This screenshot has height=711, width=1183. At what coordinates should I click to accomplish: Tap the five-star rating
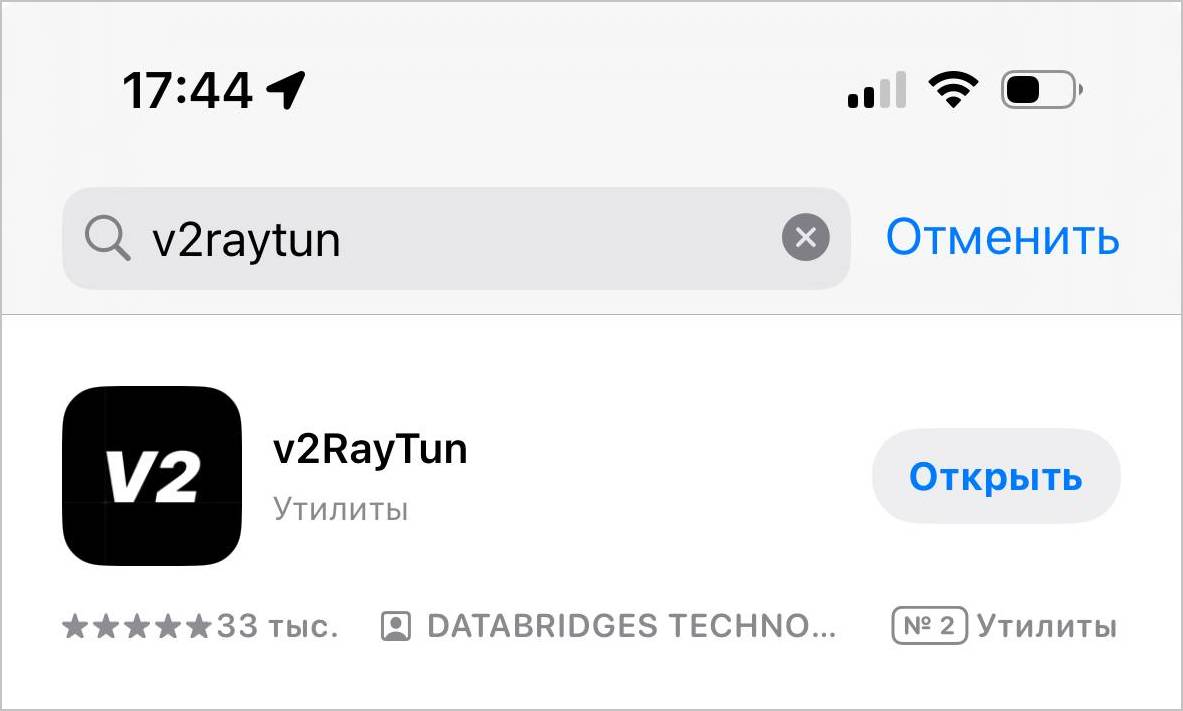137,626
